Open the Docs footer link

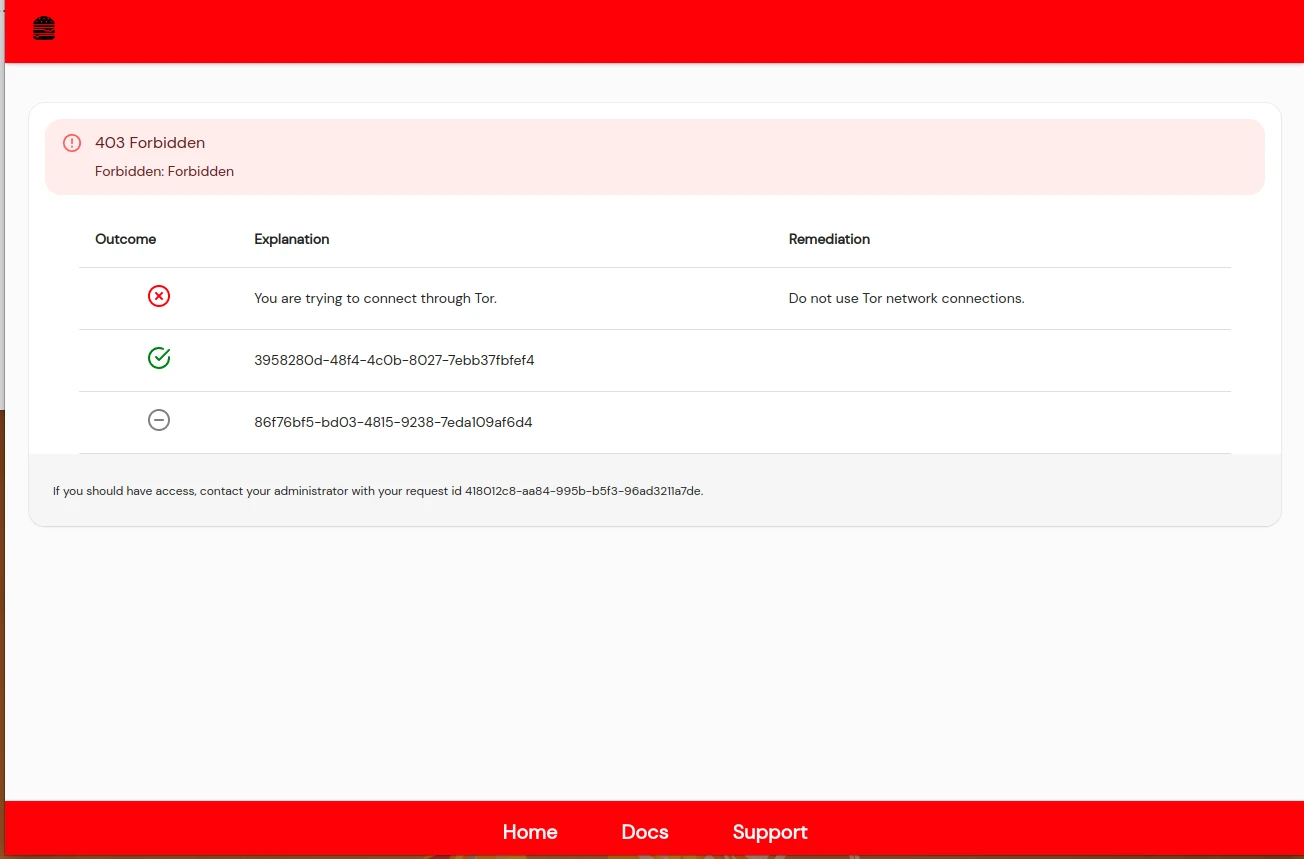645,832
